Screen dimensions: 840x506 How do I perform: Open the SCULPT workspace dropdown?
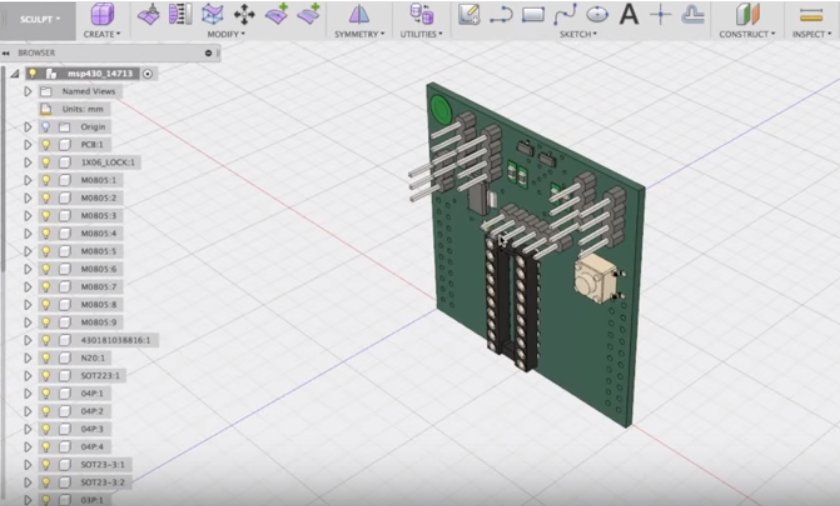click(39, 20)
